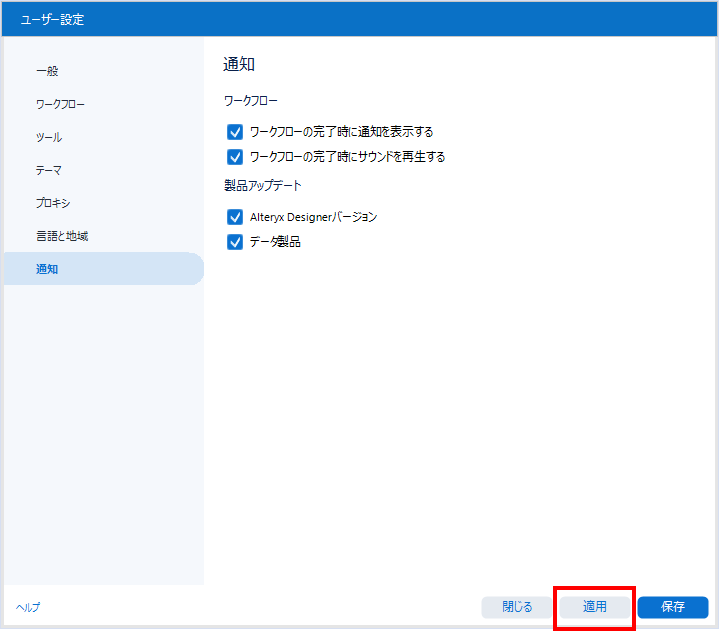Click the ワークフロー section label in the content pane

(250, 101)
